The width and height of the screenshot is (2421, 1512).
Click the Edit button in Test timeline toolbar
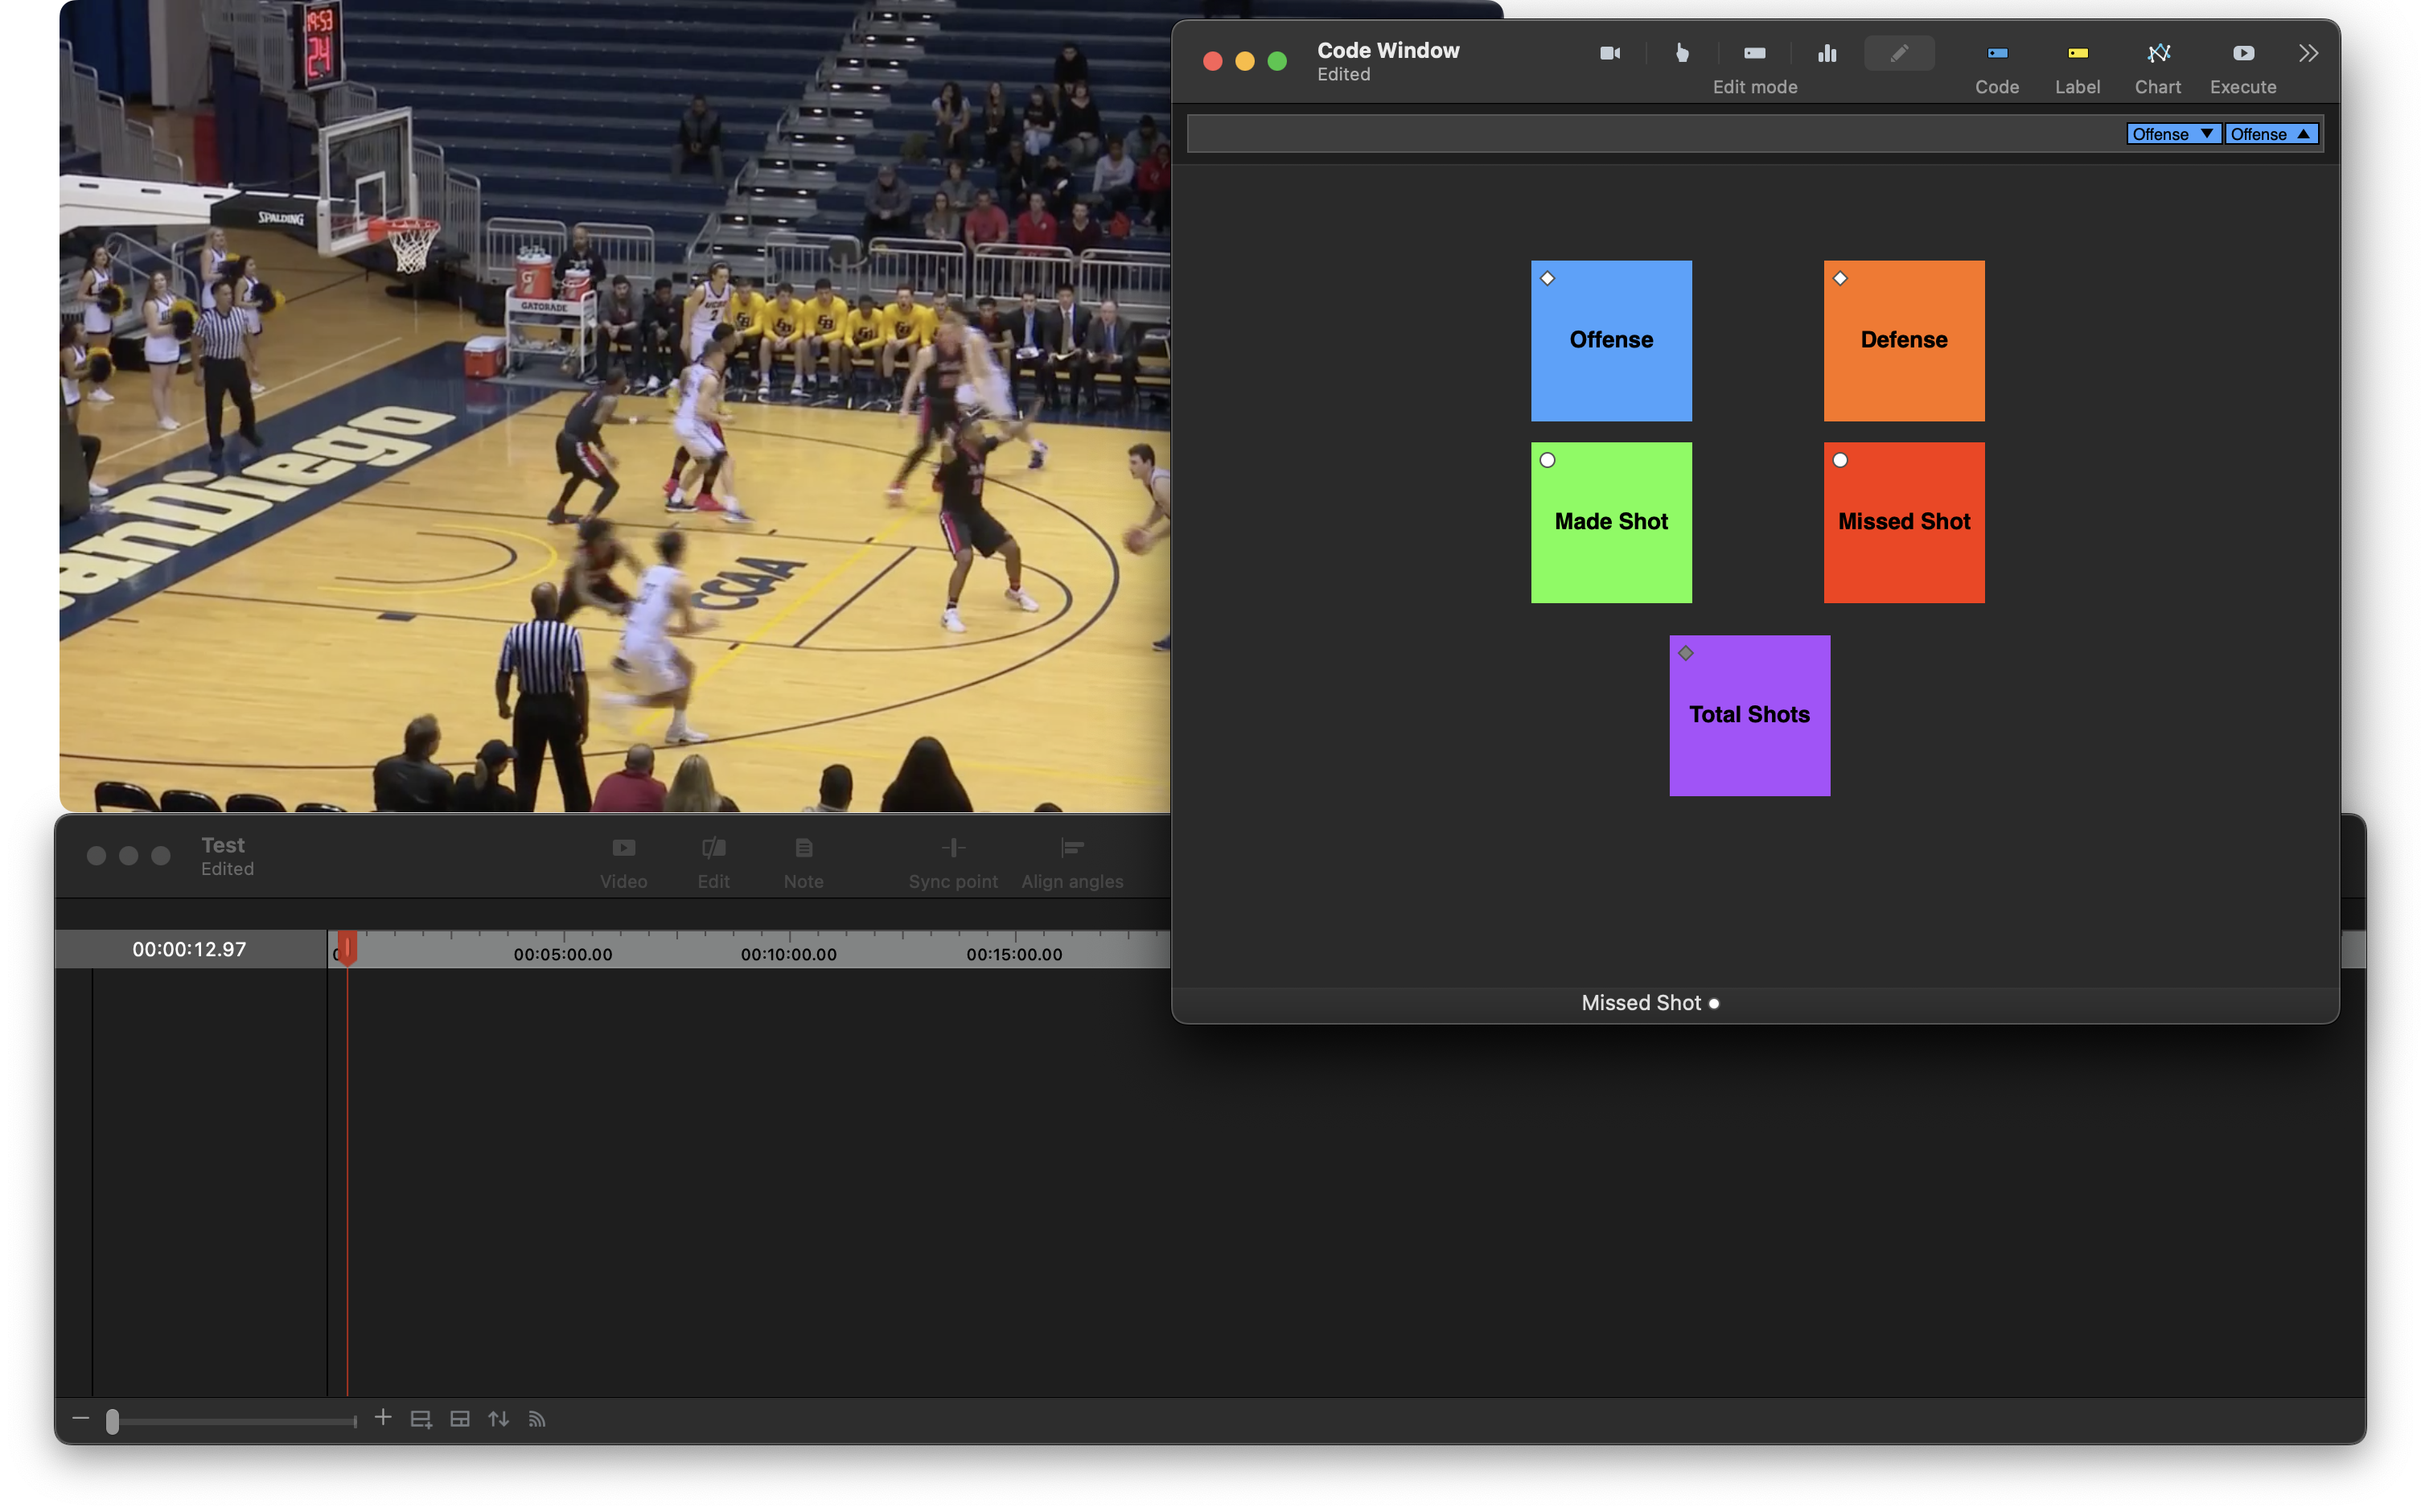(x=713, y=864)
